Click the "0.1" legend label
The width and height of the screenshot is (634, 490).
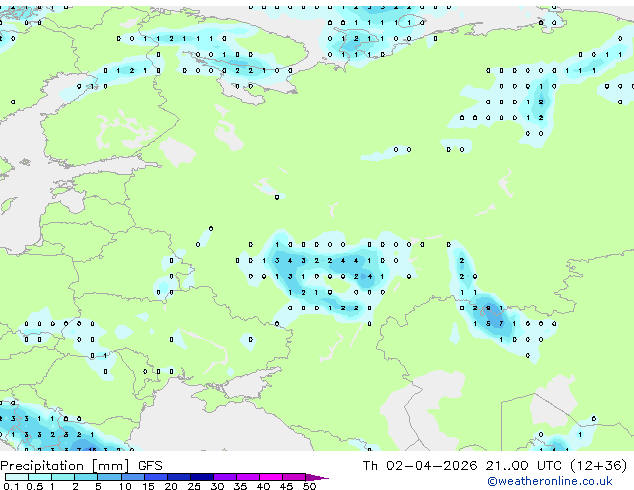tap(11, 486)
